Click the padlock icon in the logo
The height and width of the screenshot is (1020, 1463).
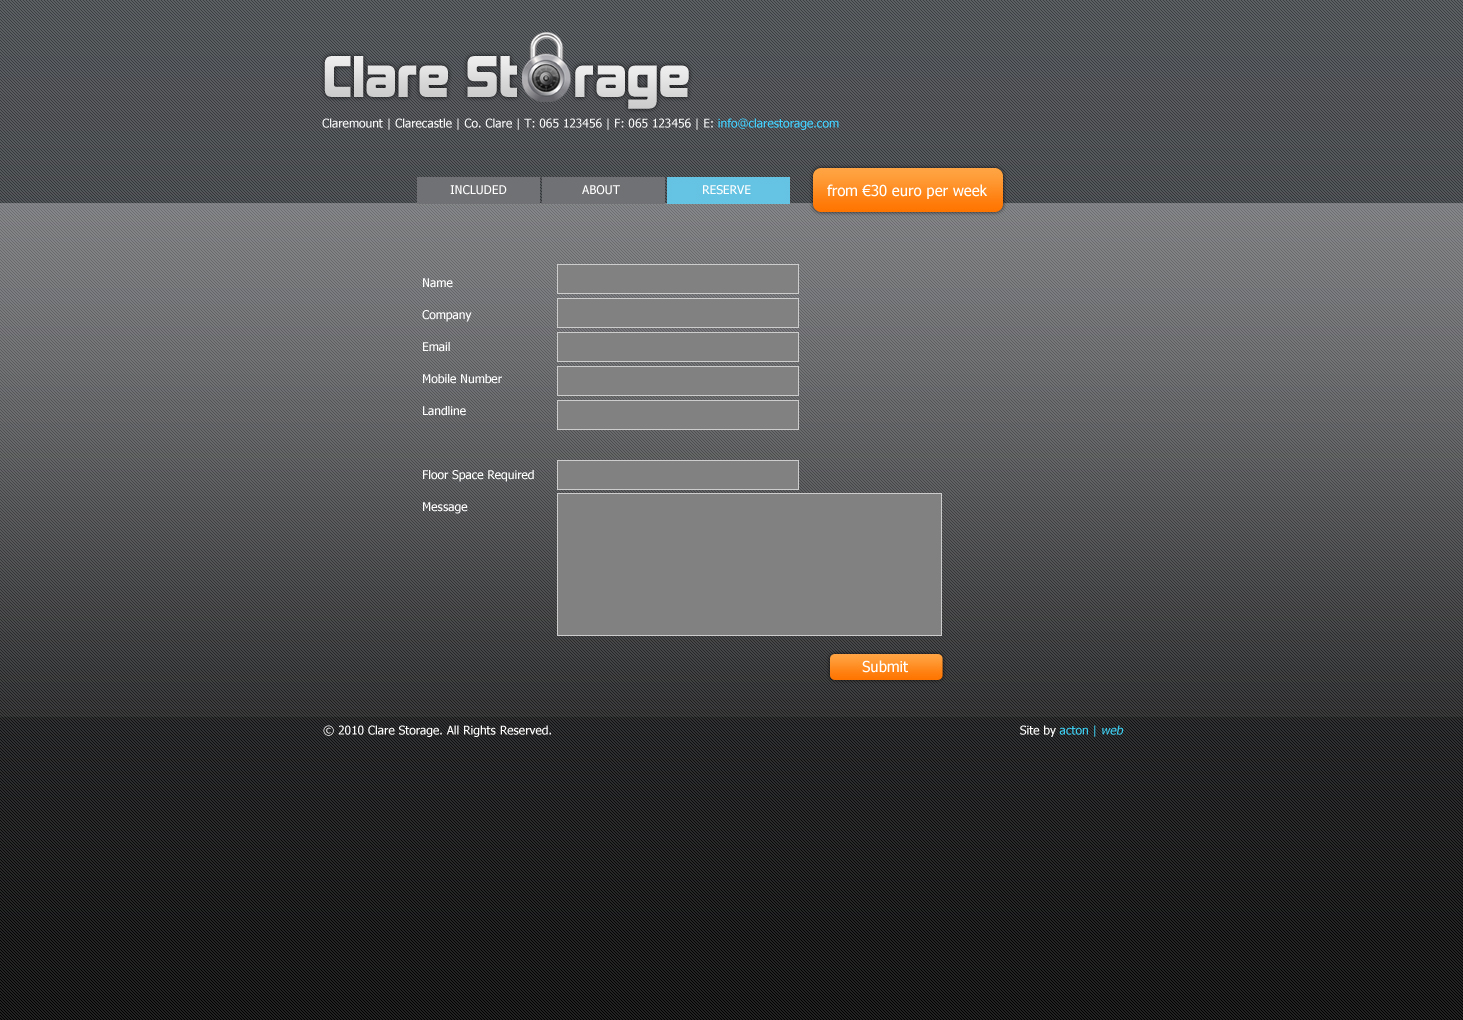(x=545, y=70)
